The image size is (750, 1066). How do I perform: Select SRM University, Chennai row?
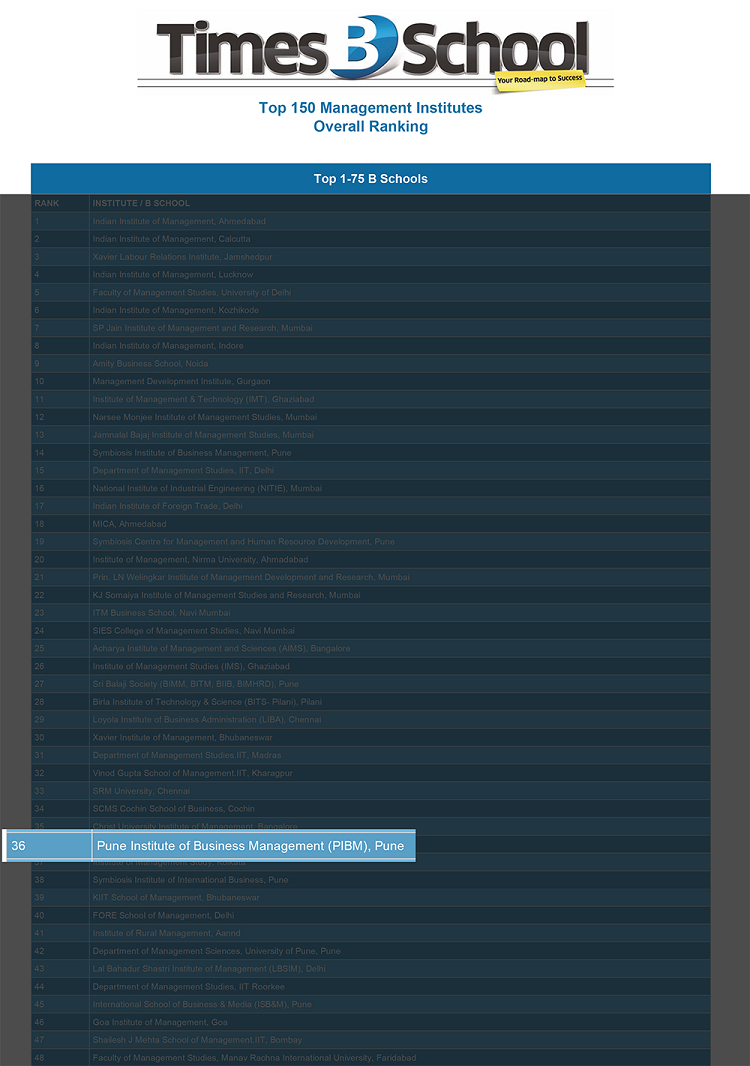pyautogui.click(x=371, y=791)
